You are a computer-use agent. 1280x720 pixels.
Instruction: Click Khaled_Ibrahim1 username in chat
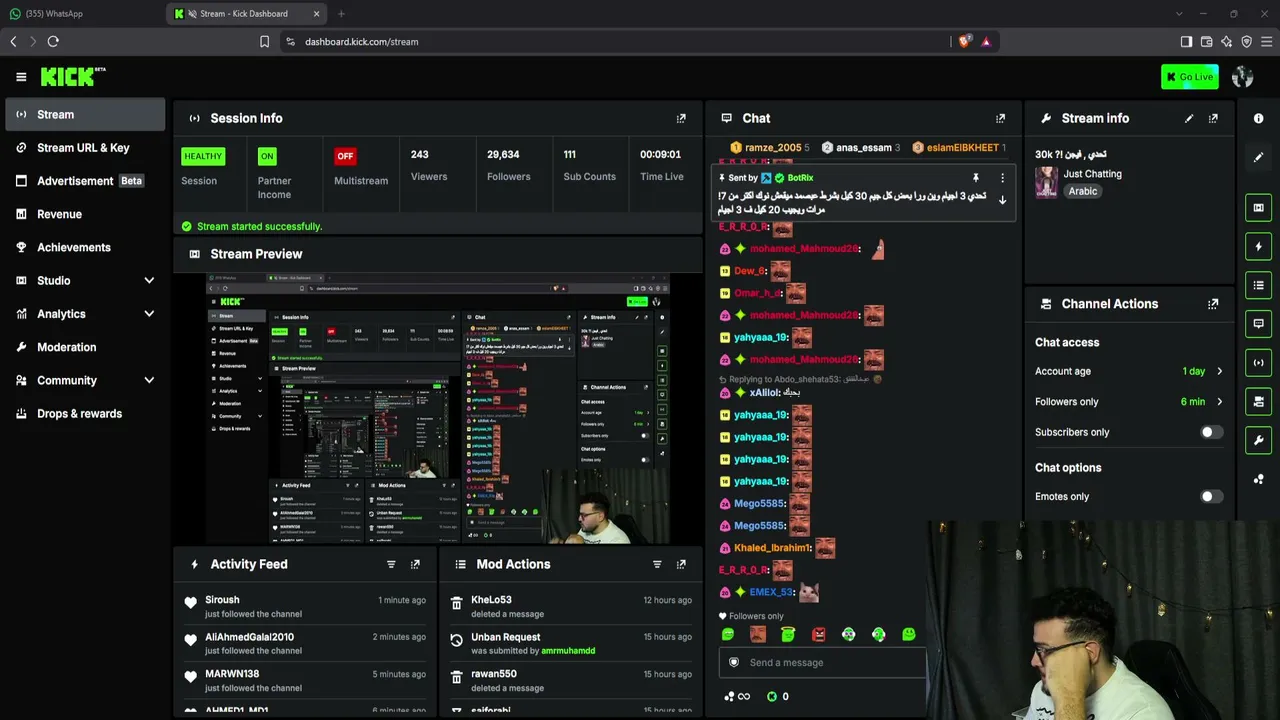[771, 548]
